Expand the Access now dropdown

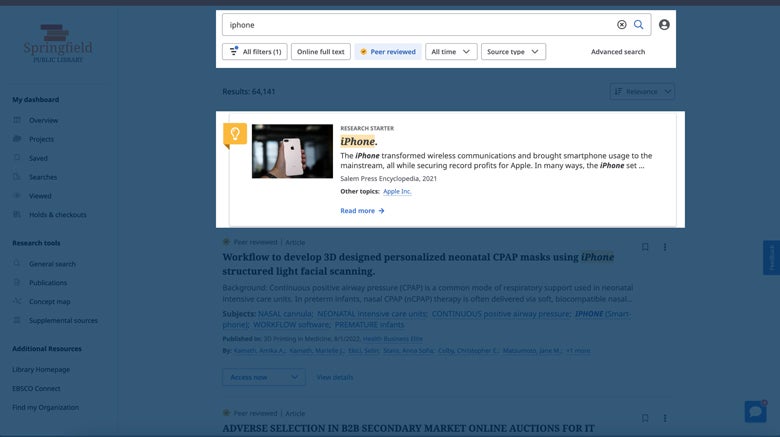coord(264,377)
